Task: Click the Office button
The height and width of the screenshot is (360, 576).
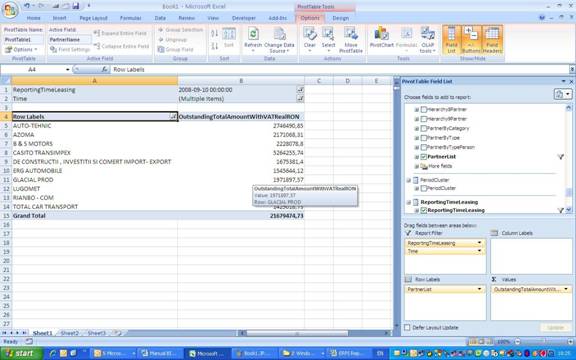Action: (x=10, y=10)
